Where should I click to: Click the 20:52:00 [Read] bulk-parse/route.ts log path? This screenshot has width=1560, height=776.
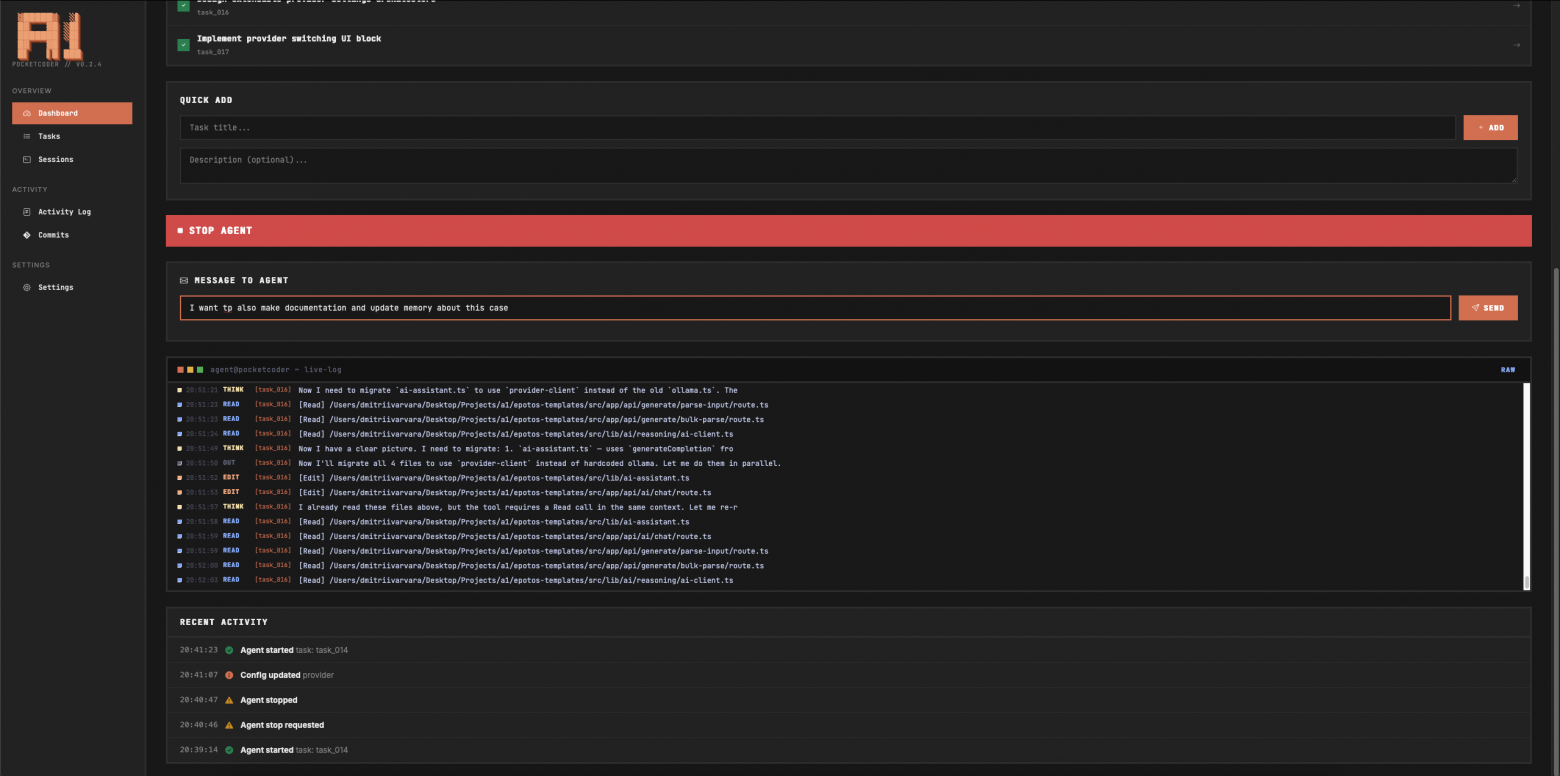coord(531,566)
